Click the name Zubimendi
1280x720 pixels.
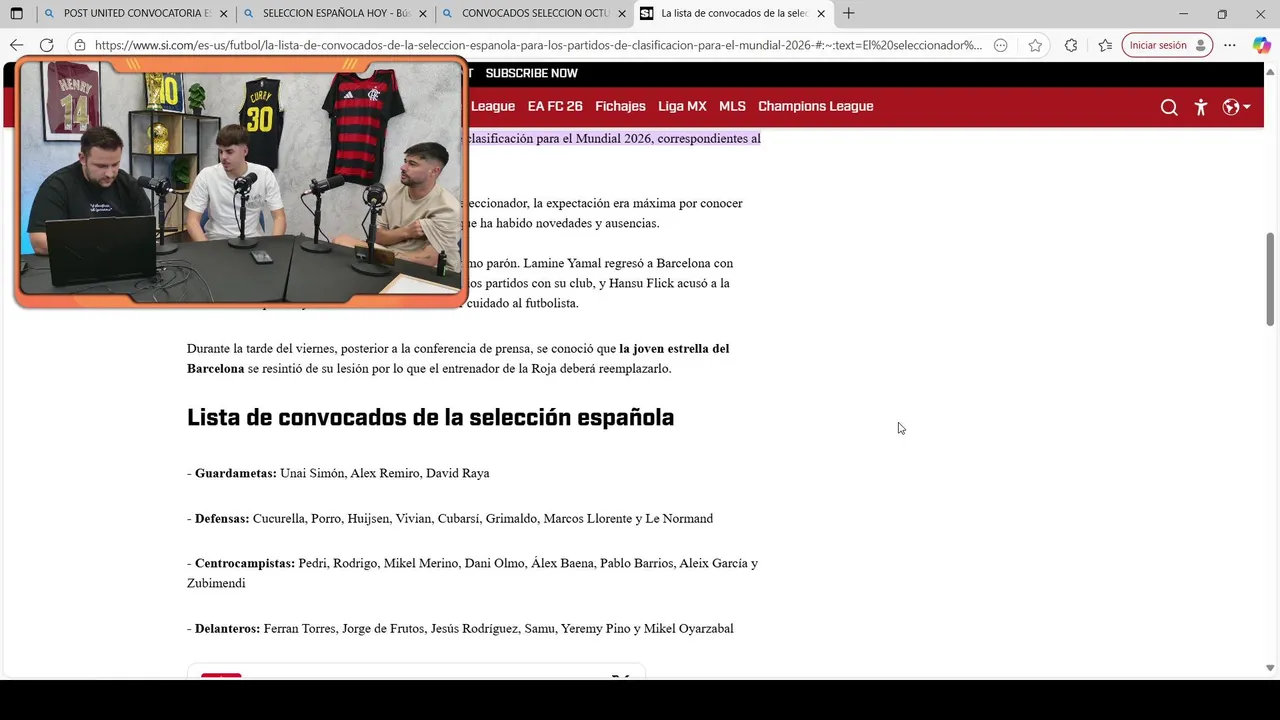tap(216, 583)
